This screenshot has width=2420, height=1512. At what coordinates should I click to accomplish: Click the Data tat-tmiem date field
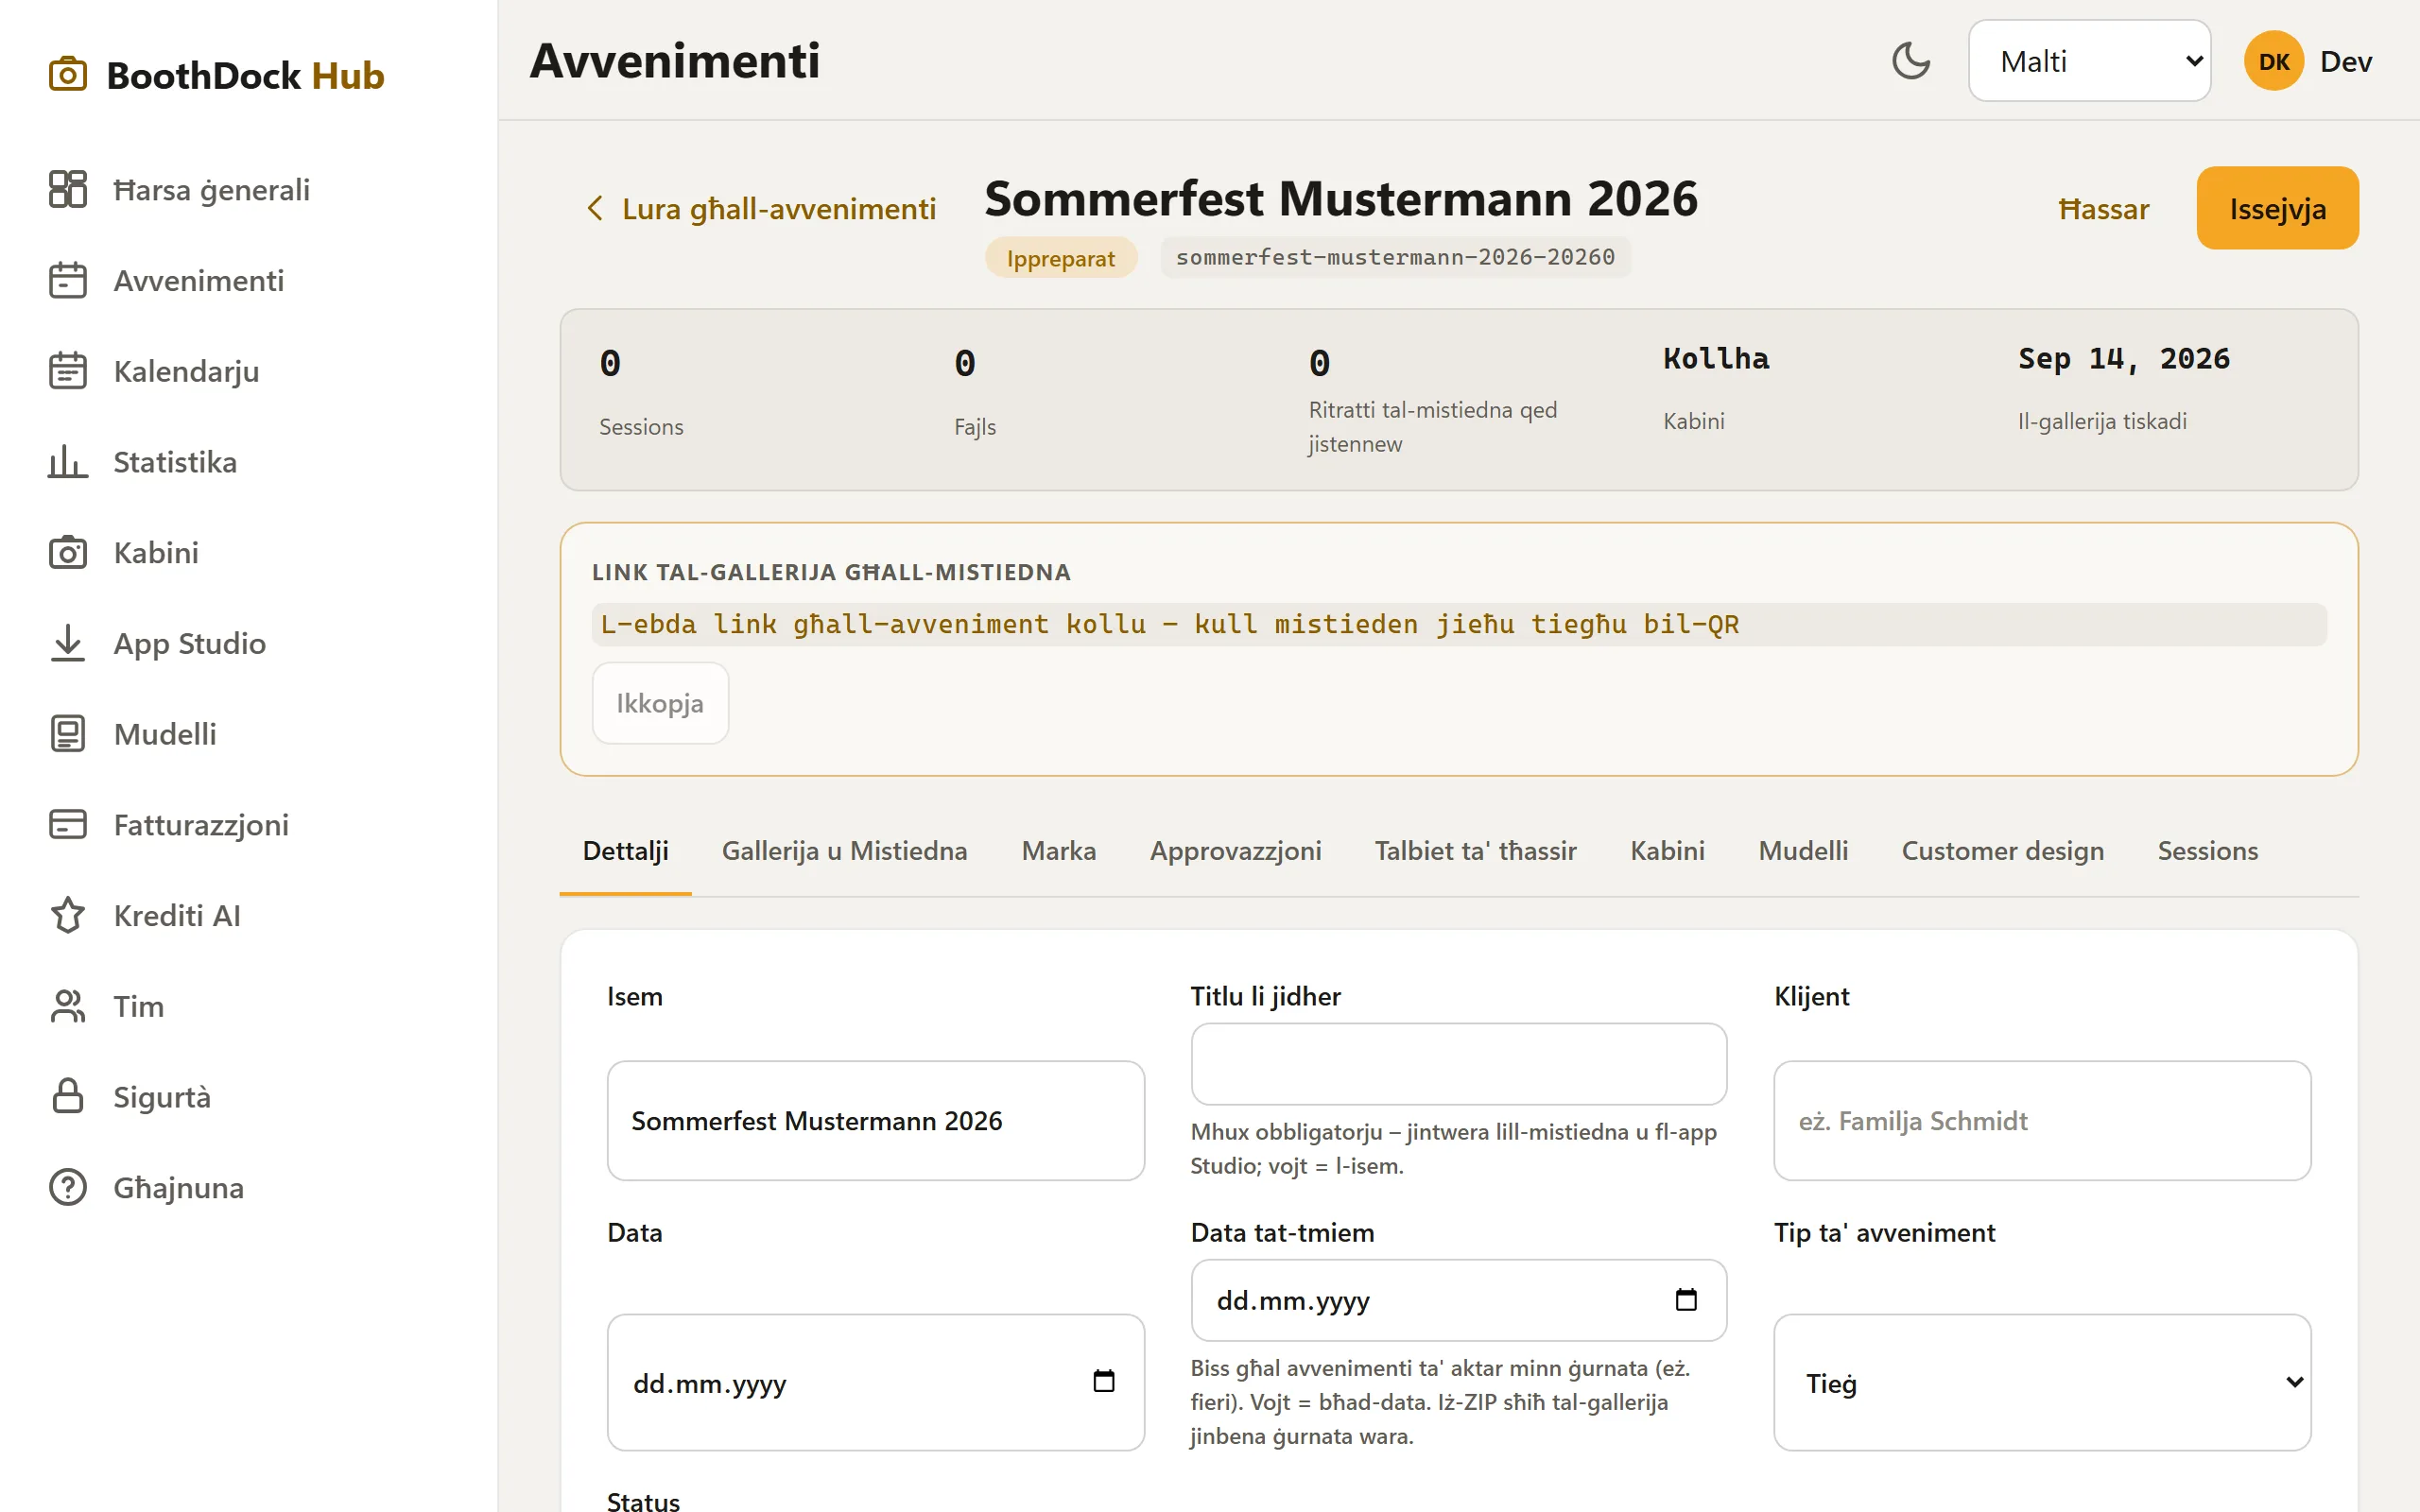[x=1458, y=1299]
